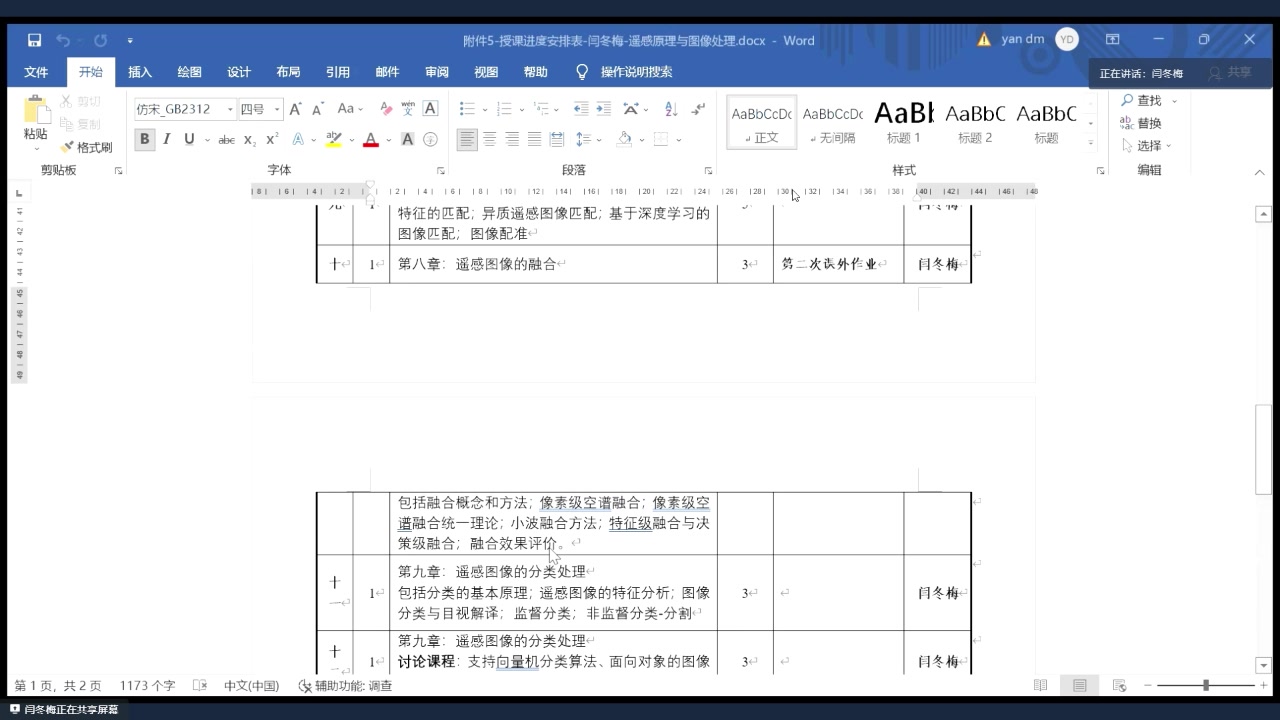Switch to the 设计 (Design) tab
The width and height of the screenshot is (1280, 720).
point(239,72)
